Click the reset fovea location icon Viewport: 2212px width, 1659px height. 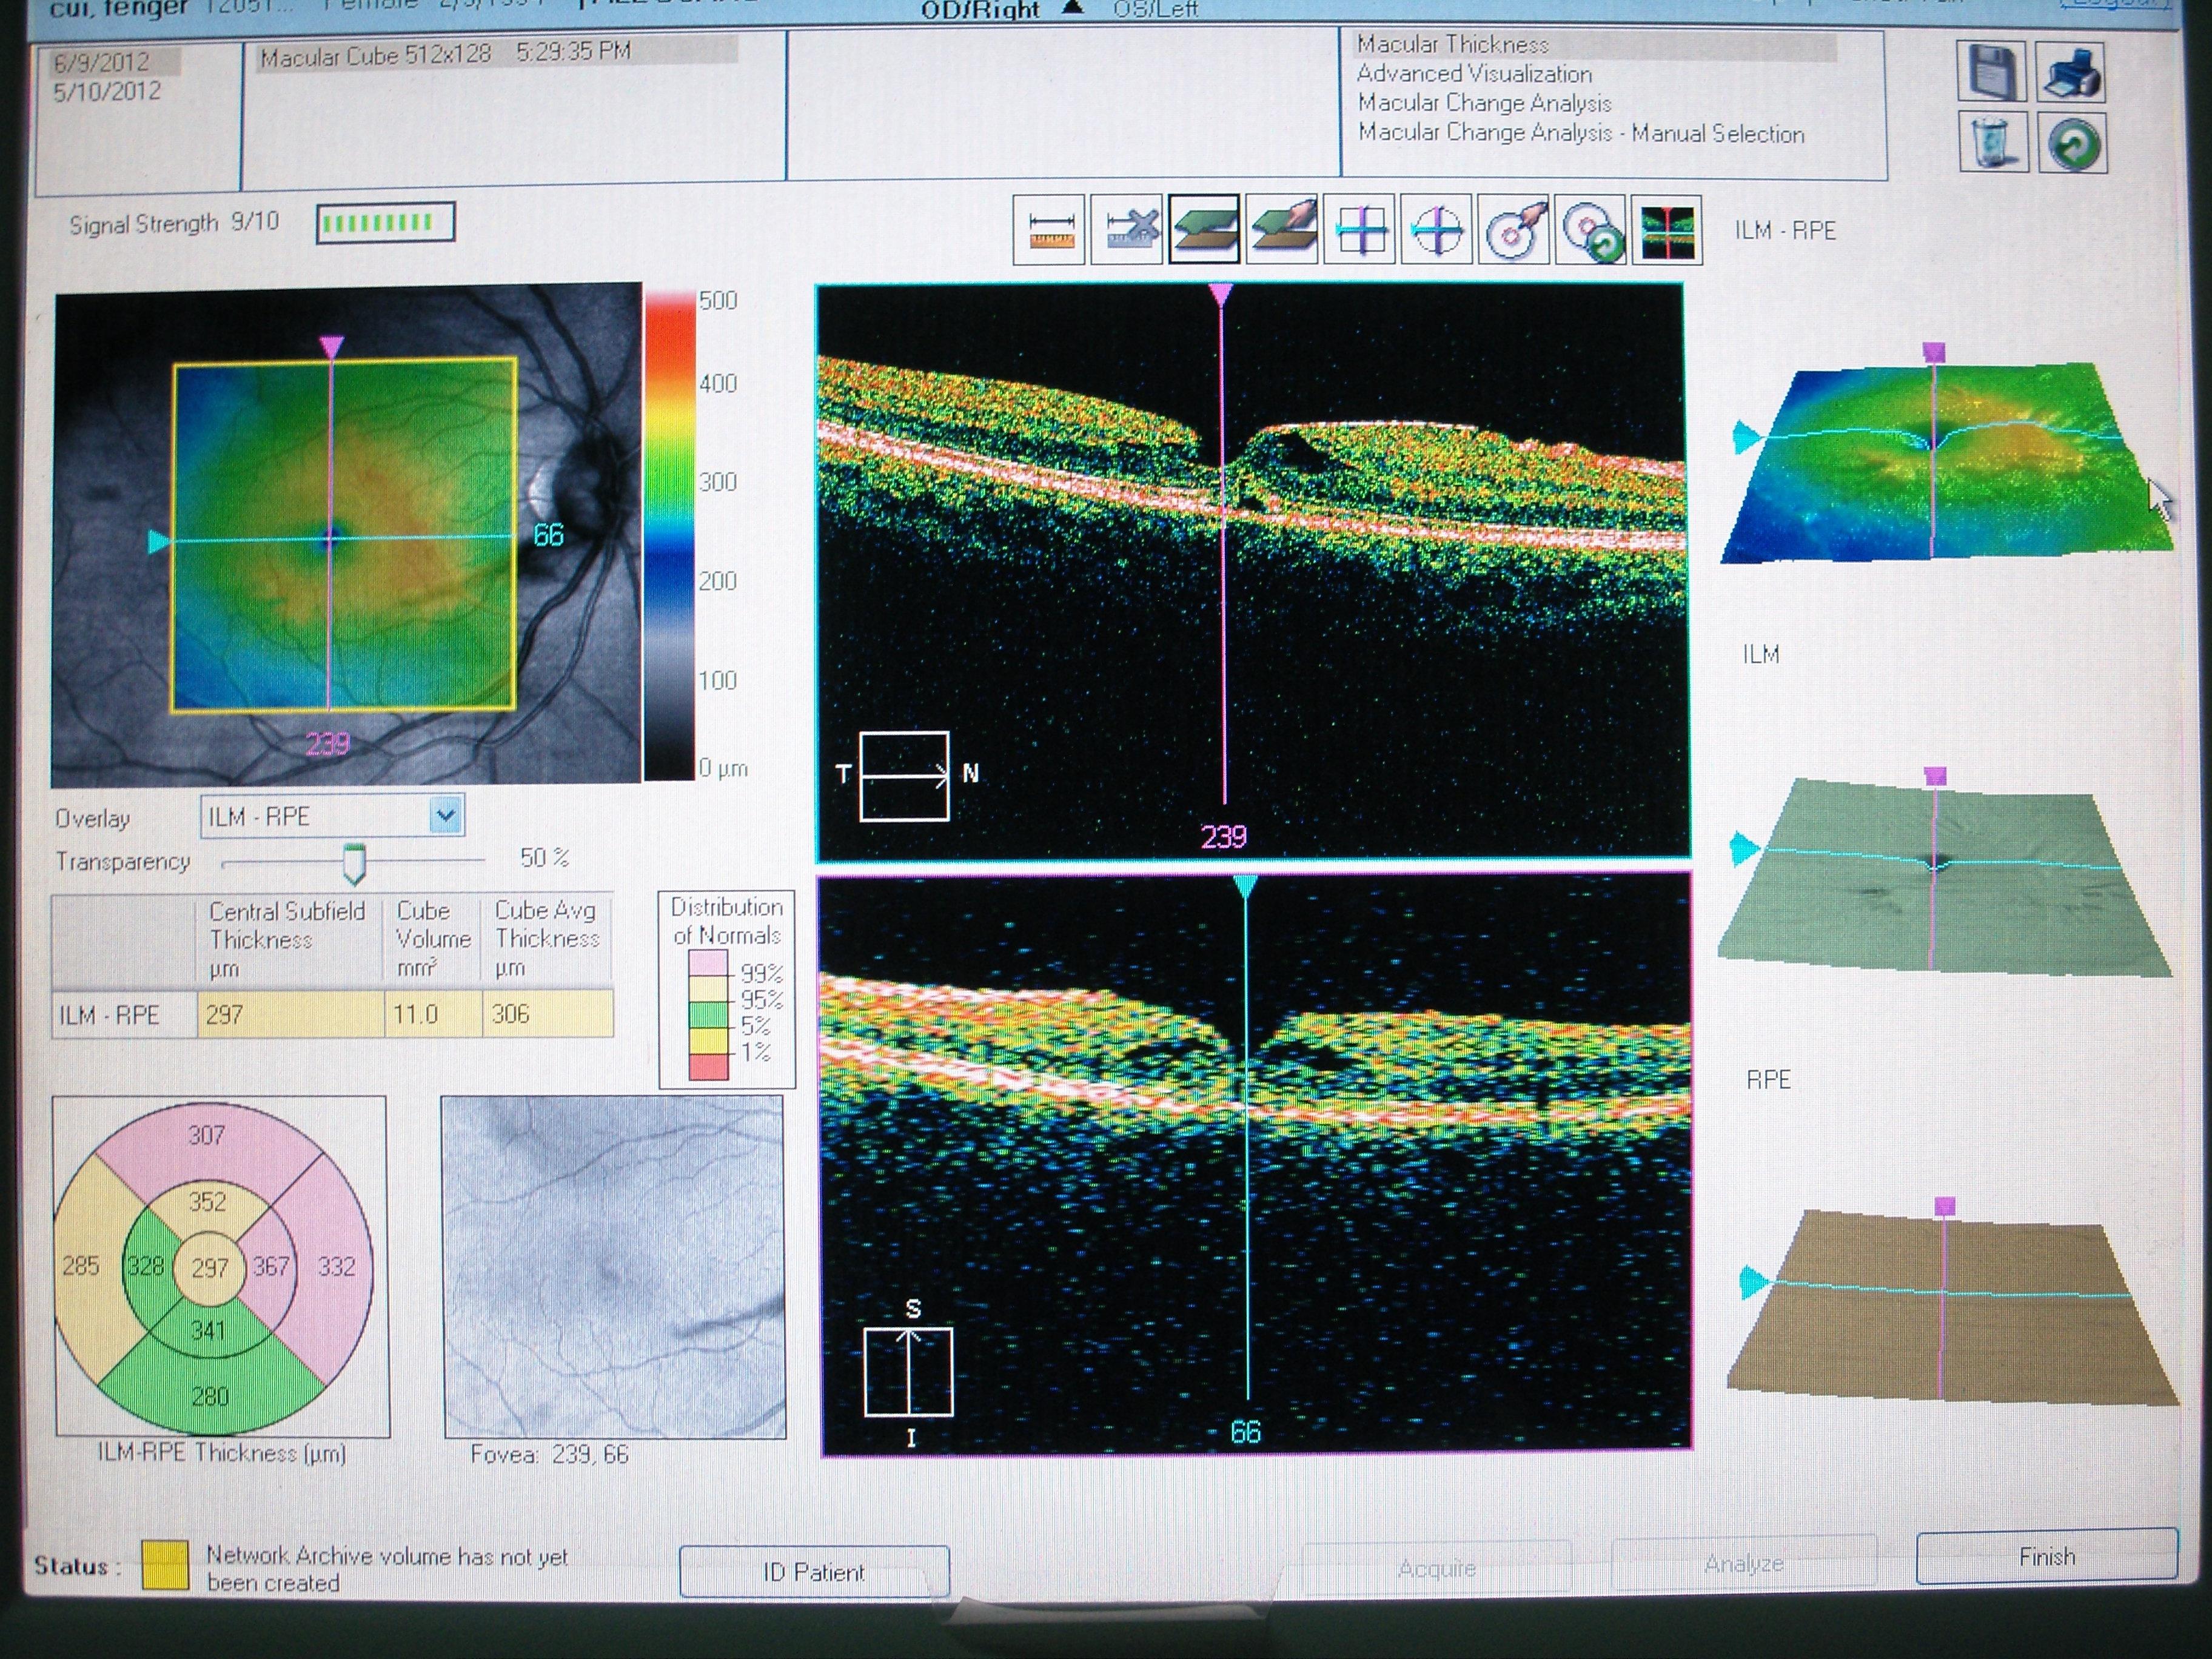coord(1591,230)
